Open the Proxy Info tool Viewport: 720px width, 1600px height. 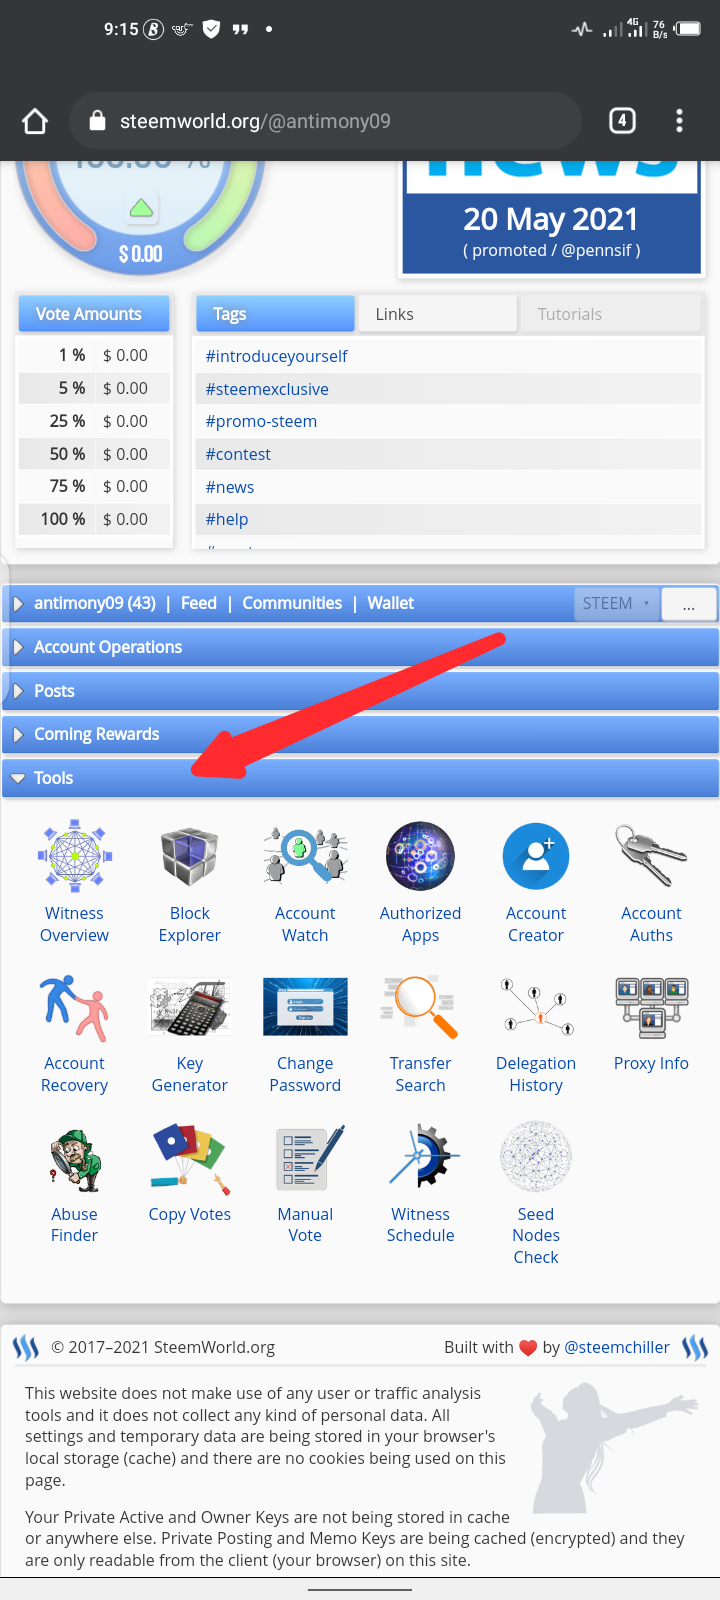(651, 1022)
